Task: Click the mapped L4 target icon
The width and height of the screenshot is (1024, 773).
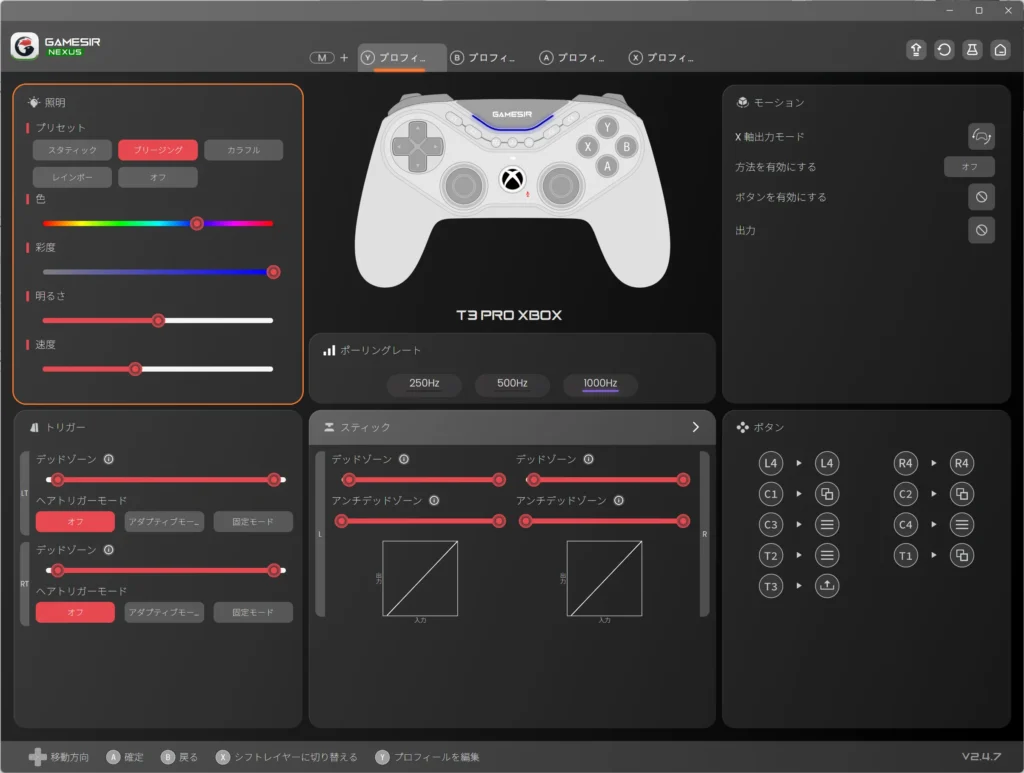Action: pos(827,463)
